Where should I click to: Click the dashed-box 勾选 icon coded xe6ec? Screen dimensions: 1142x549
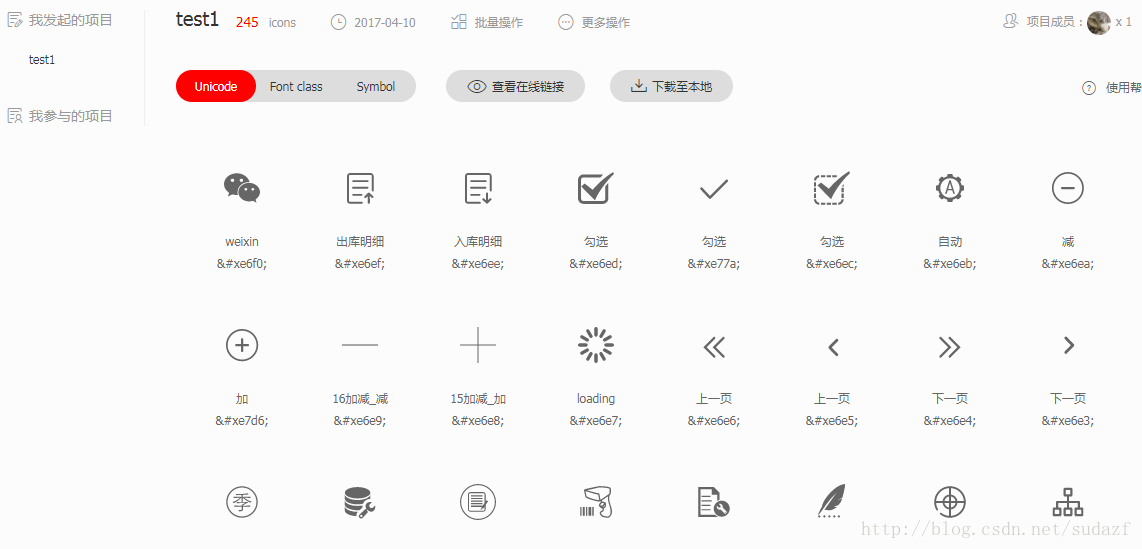(832, 189)
